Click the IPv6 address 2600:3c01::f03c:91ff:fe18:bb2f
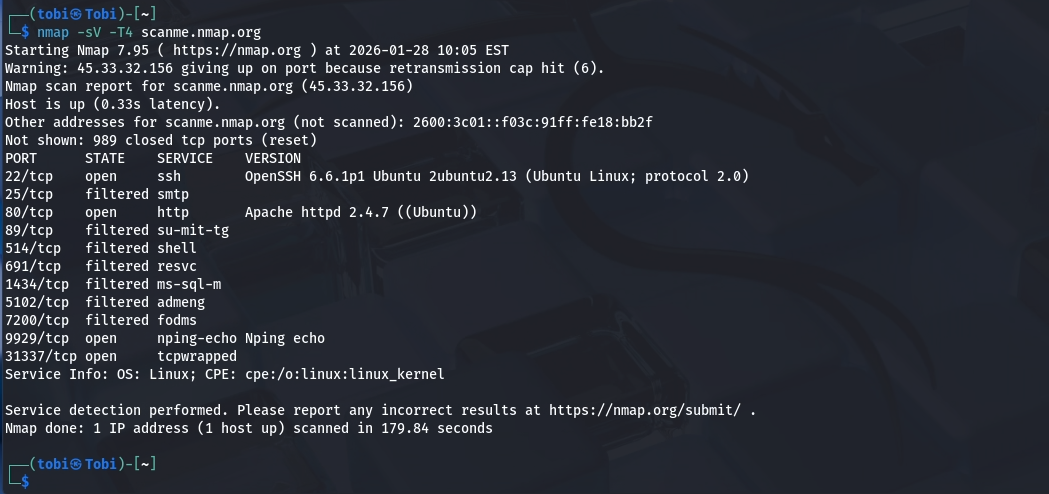1049x494 pixels. 528,122
